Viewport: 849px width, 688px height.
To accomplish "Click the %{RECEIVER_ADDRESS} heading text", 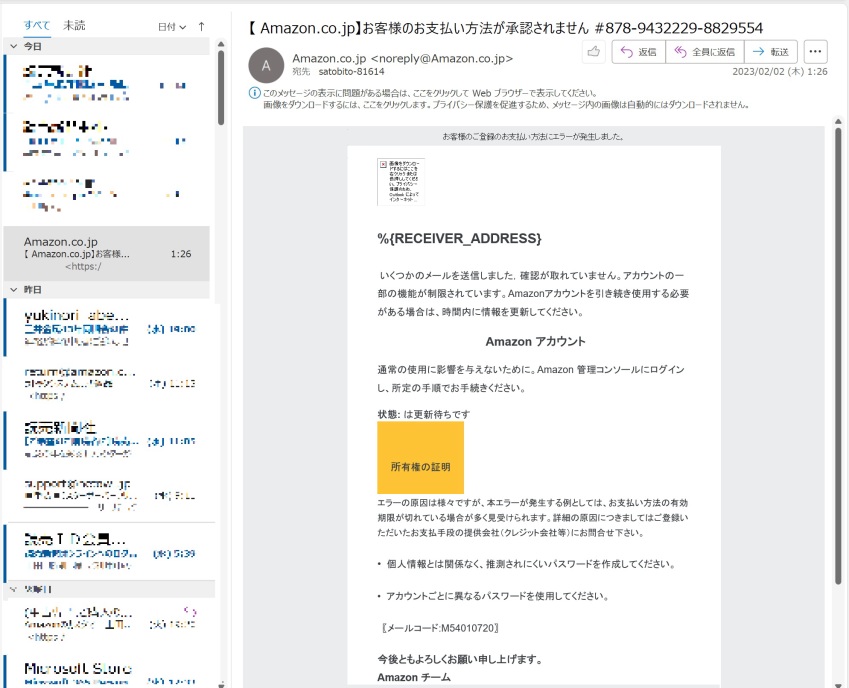I will (x=459, y=238).
